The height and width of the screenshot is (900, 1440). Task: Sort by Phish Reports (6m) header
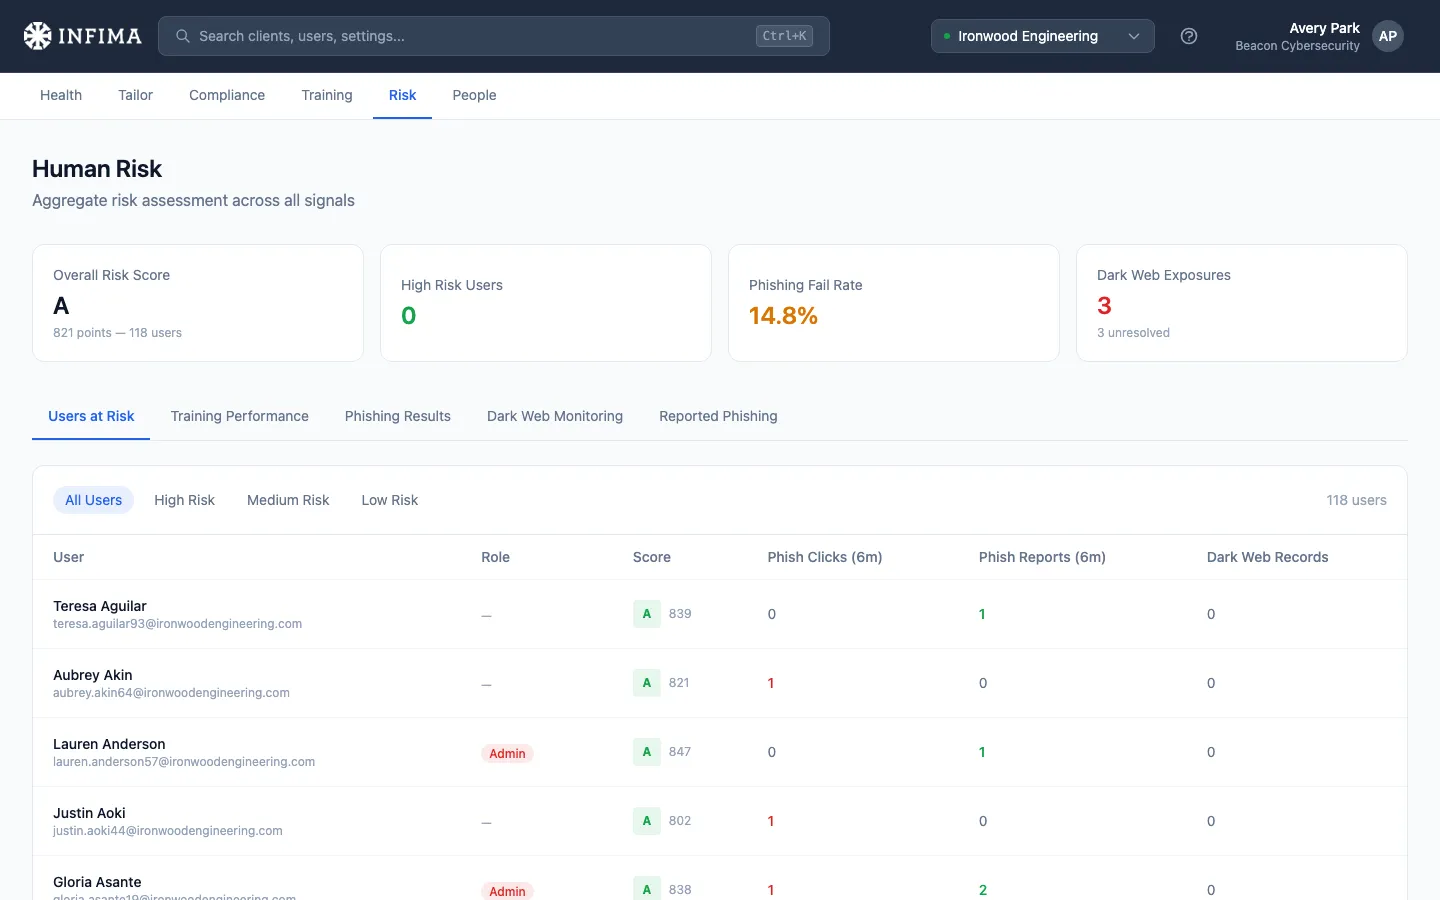[x=1042, y=557]
